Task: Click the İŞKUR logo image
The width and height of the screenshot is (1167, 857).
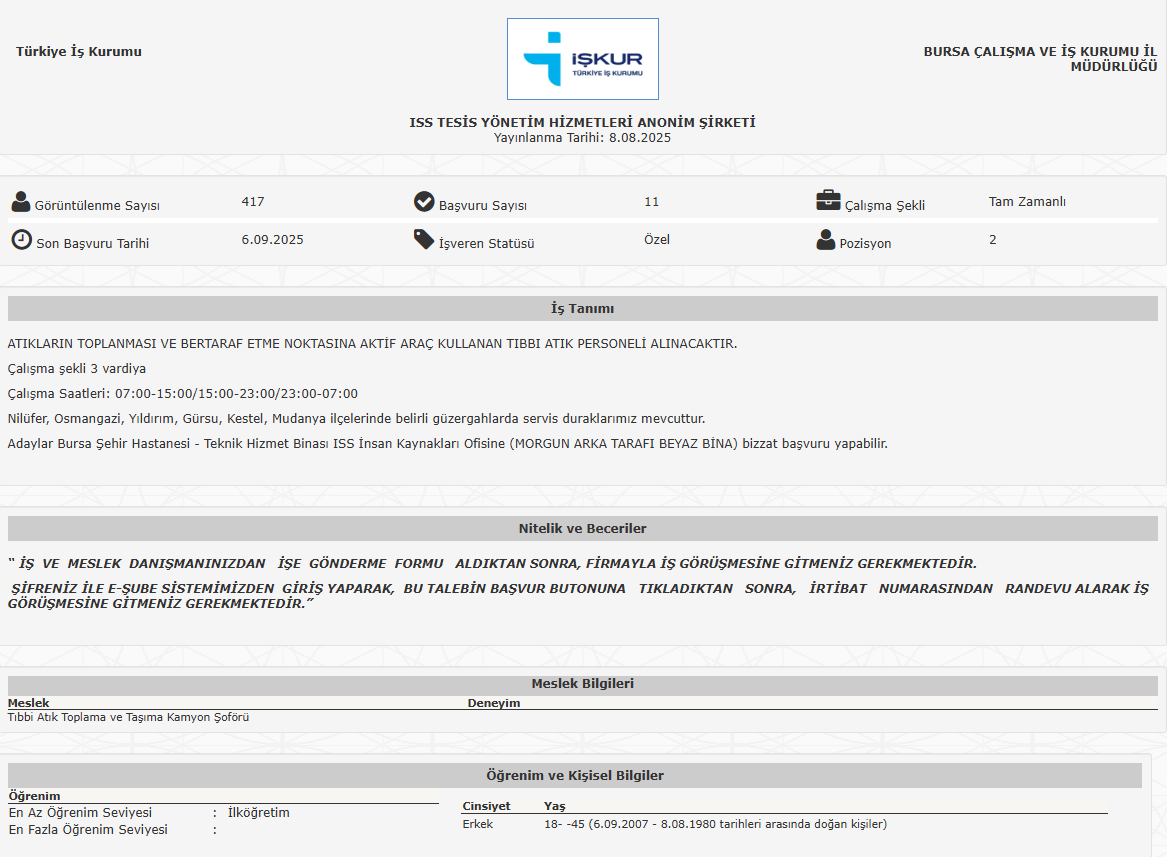Action: click(x=583, y=59)
